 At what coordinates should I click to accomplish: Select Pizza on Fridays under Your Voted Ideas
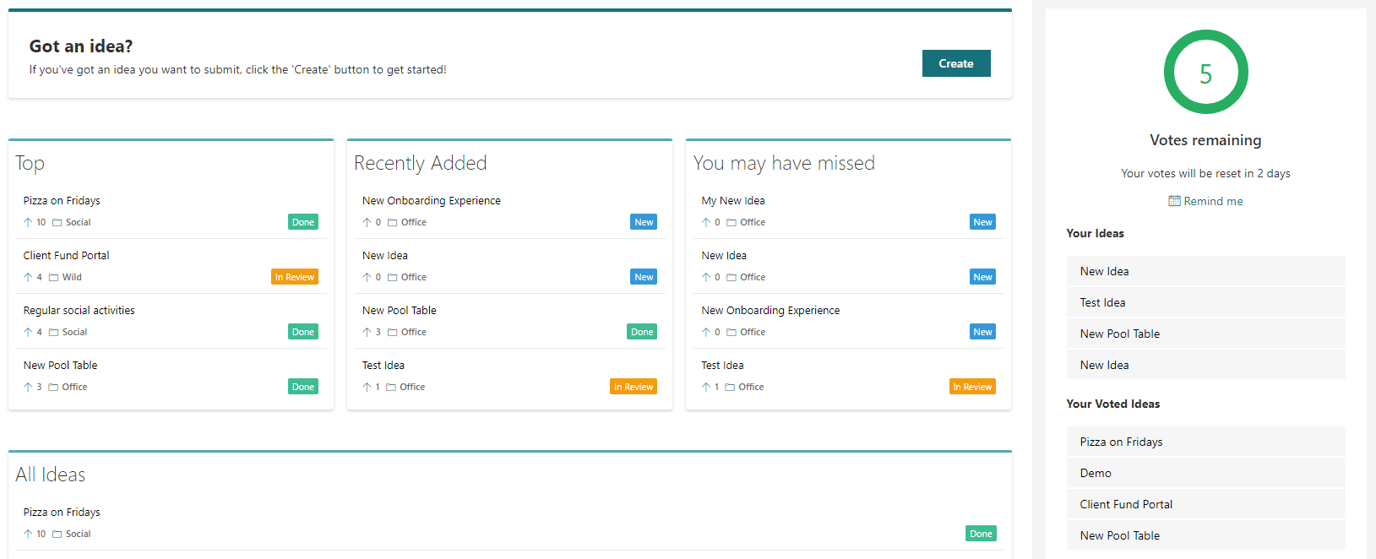1121,441
